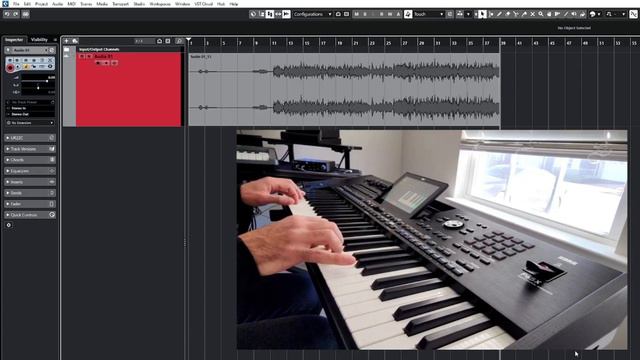Expand the Chords inspector section
This screenshot has height=360, width=640.
30,160
